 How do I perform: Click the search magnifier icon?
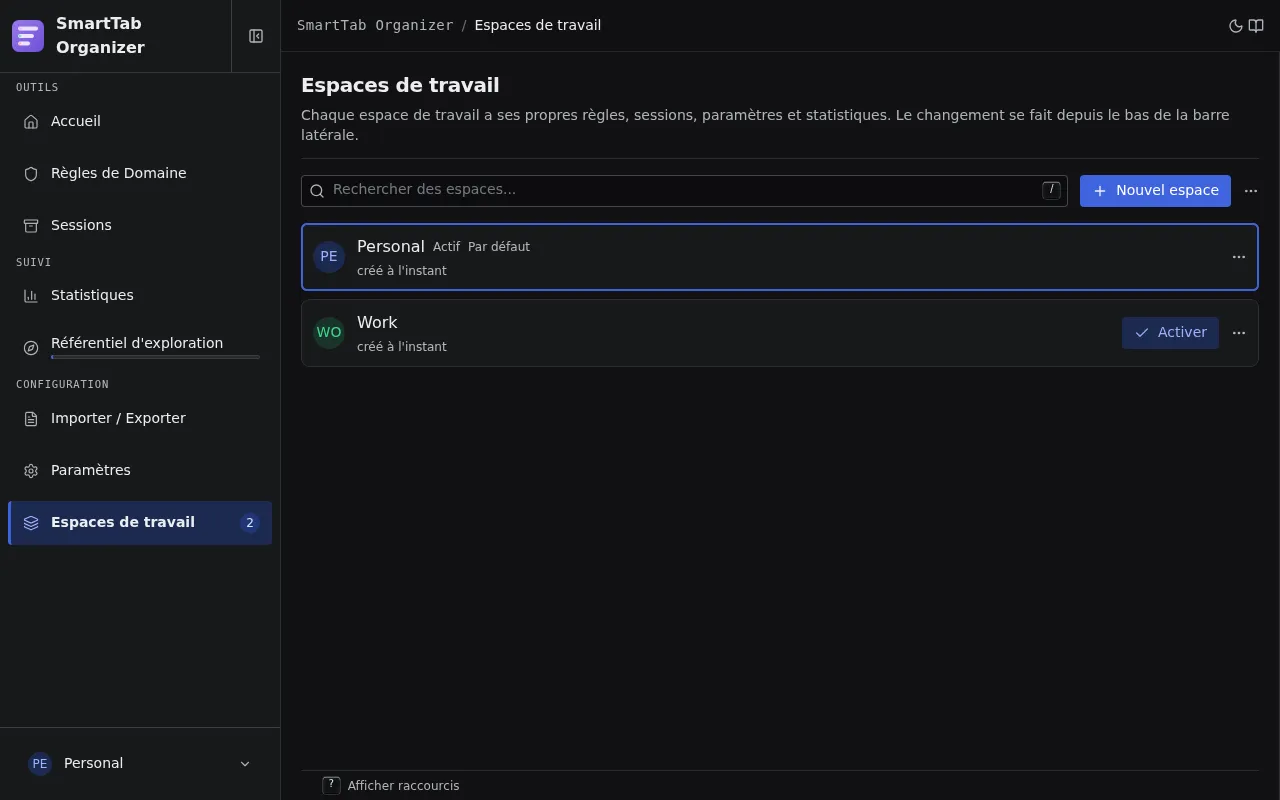317,191
